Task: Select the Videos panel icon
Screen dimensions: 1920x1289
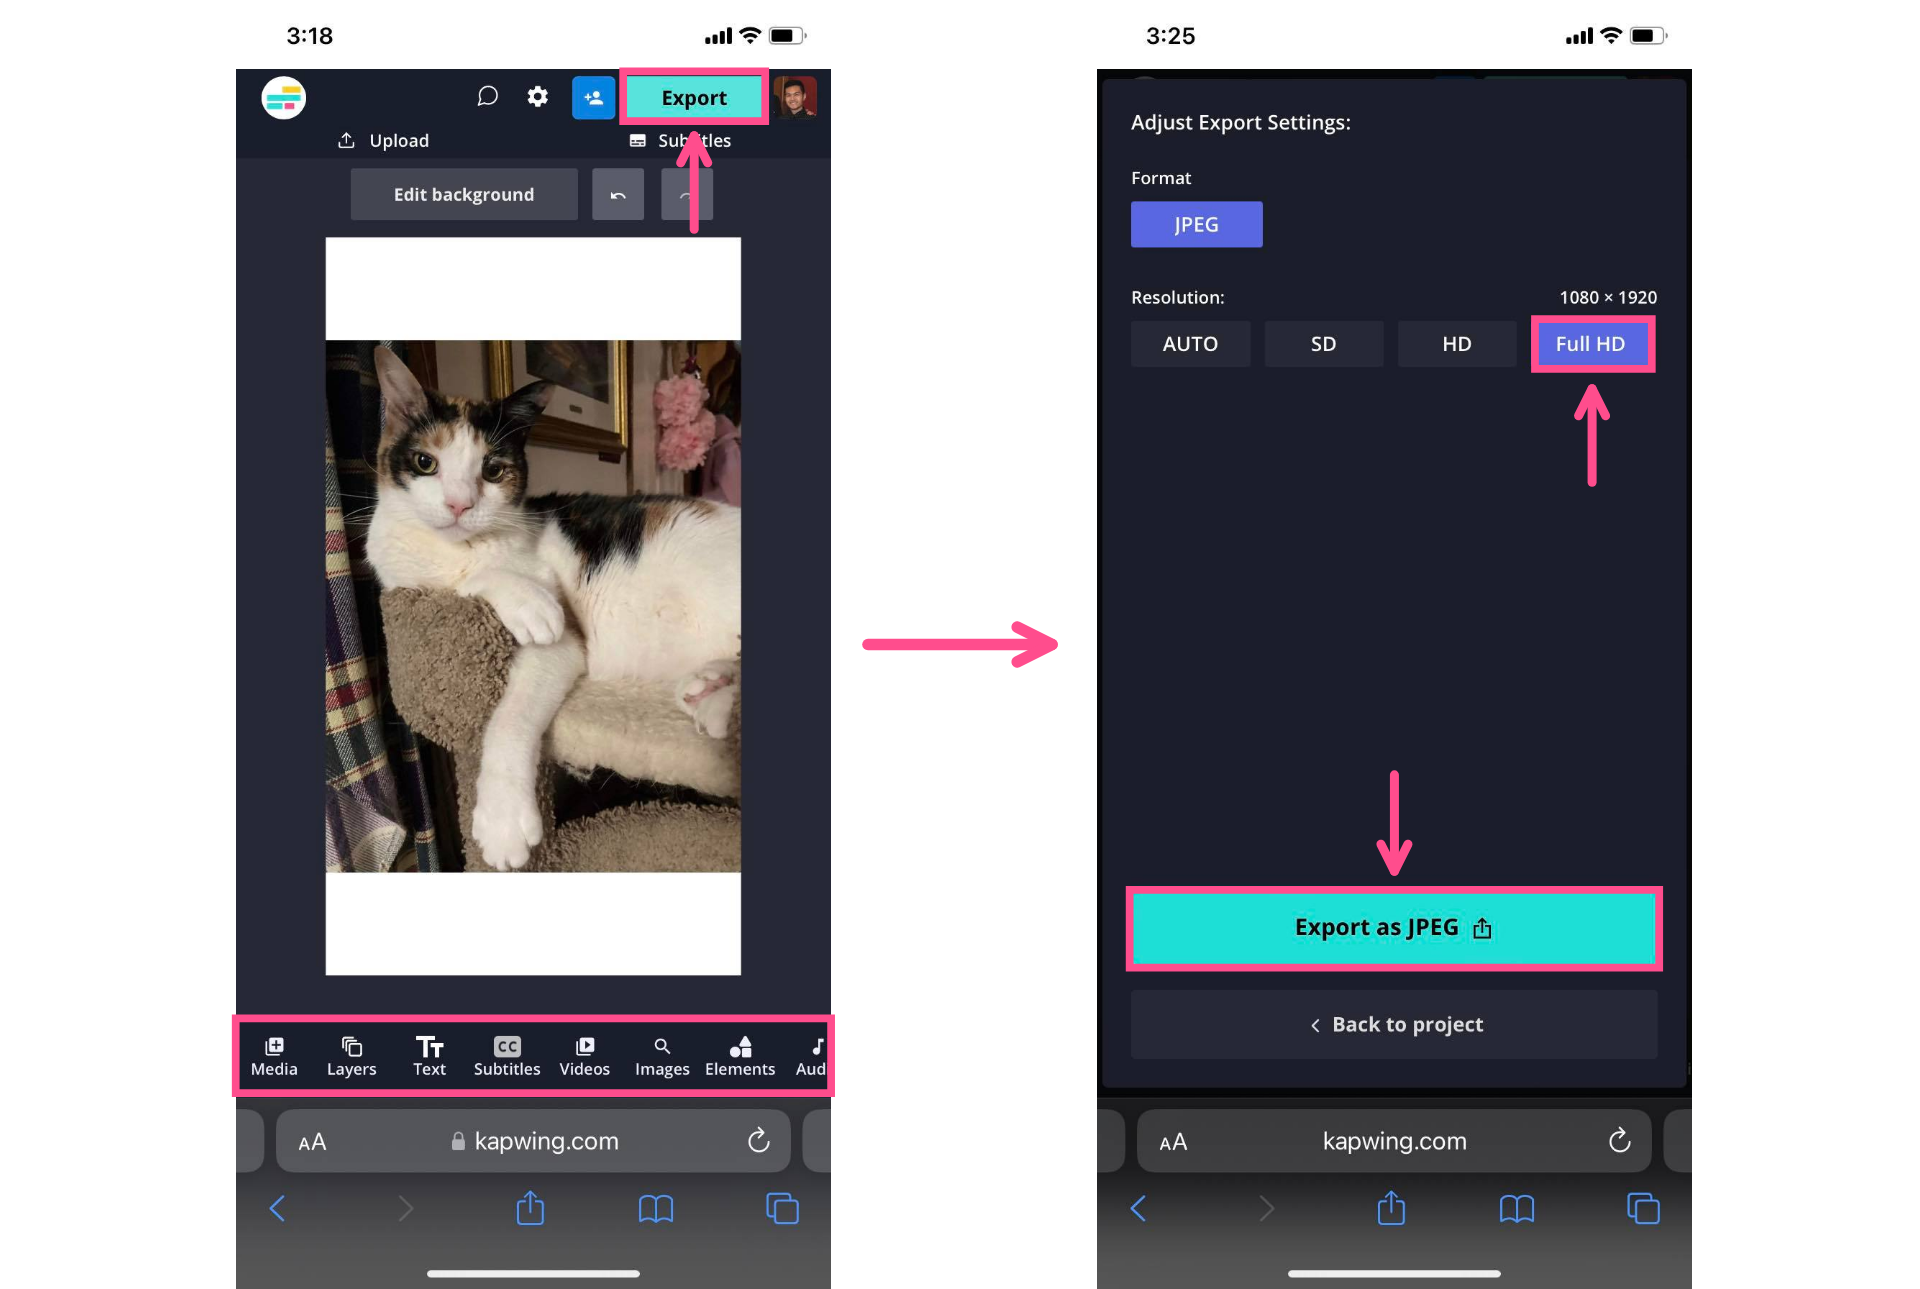Action: point(584,1053)
